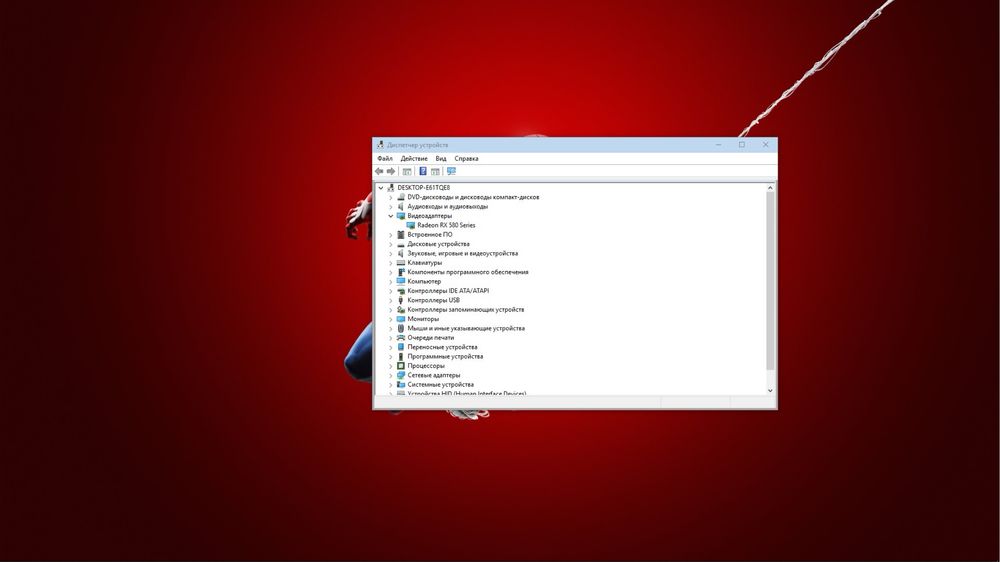Screen dimensions: 1000x562
Task: Click the USB plug icon beside Контроллеры USB
Action: [x=401, y=300]
